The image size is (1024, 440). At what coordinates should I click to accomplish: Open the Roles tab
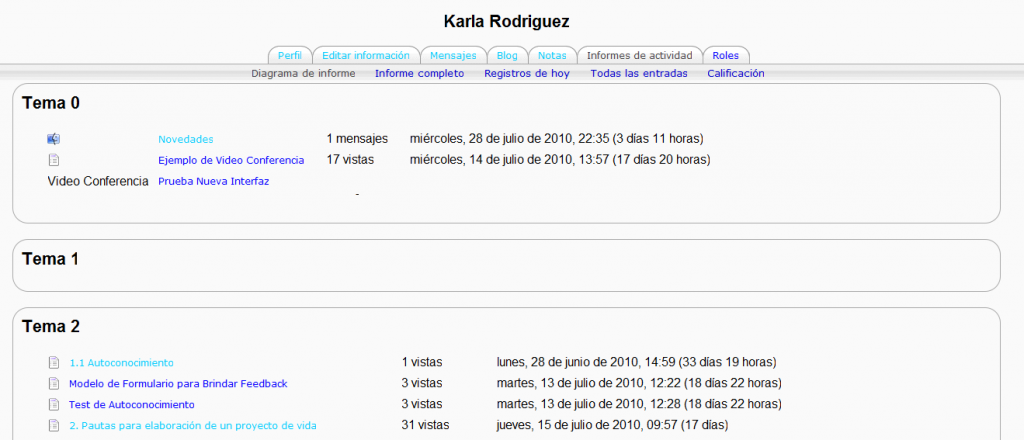pyautogui.click(x=725, y=56)
